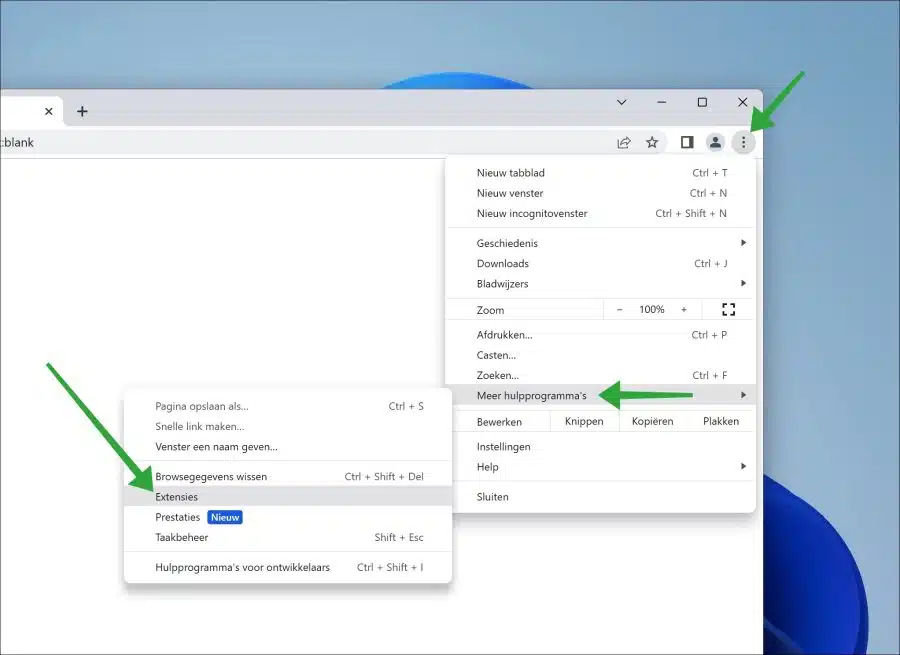The image size is (900, 655).
Task: Select Snelle link maken...
Action: (288, 426)
